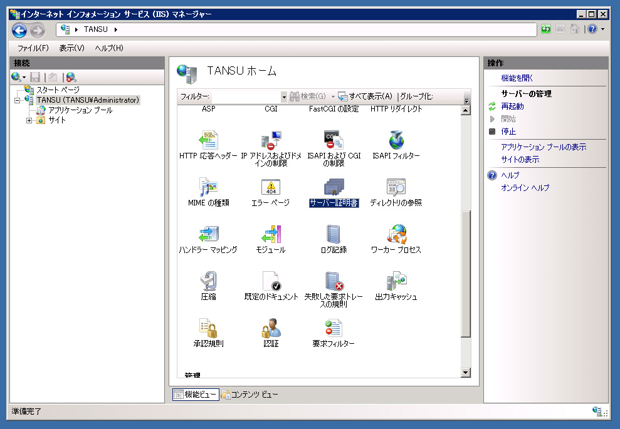Click the 機能を開く action link

[x=517, y=78]
